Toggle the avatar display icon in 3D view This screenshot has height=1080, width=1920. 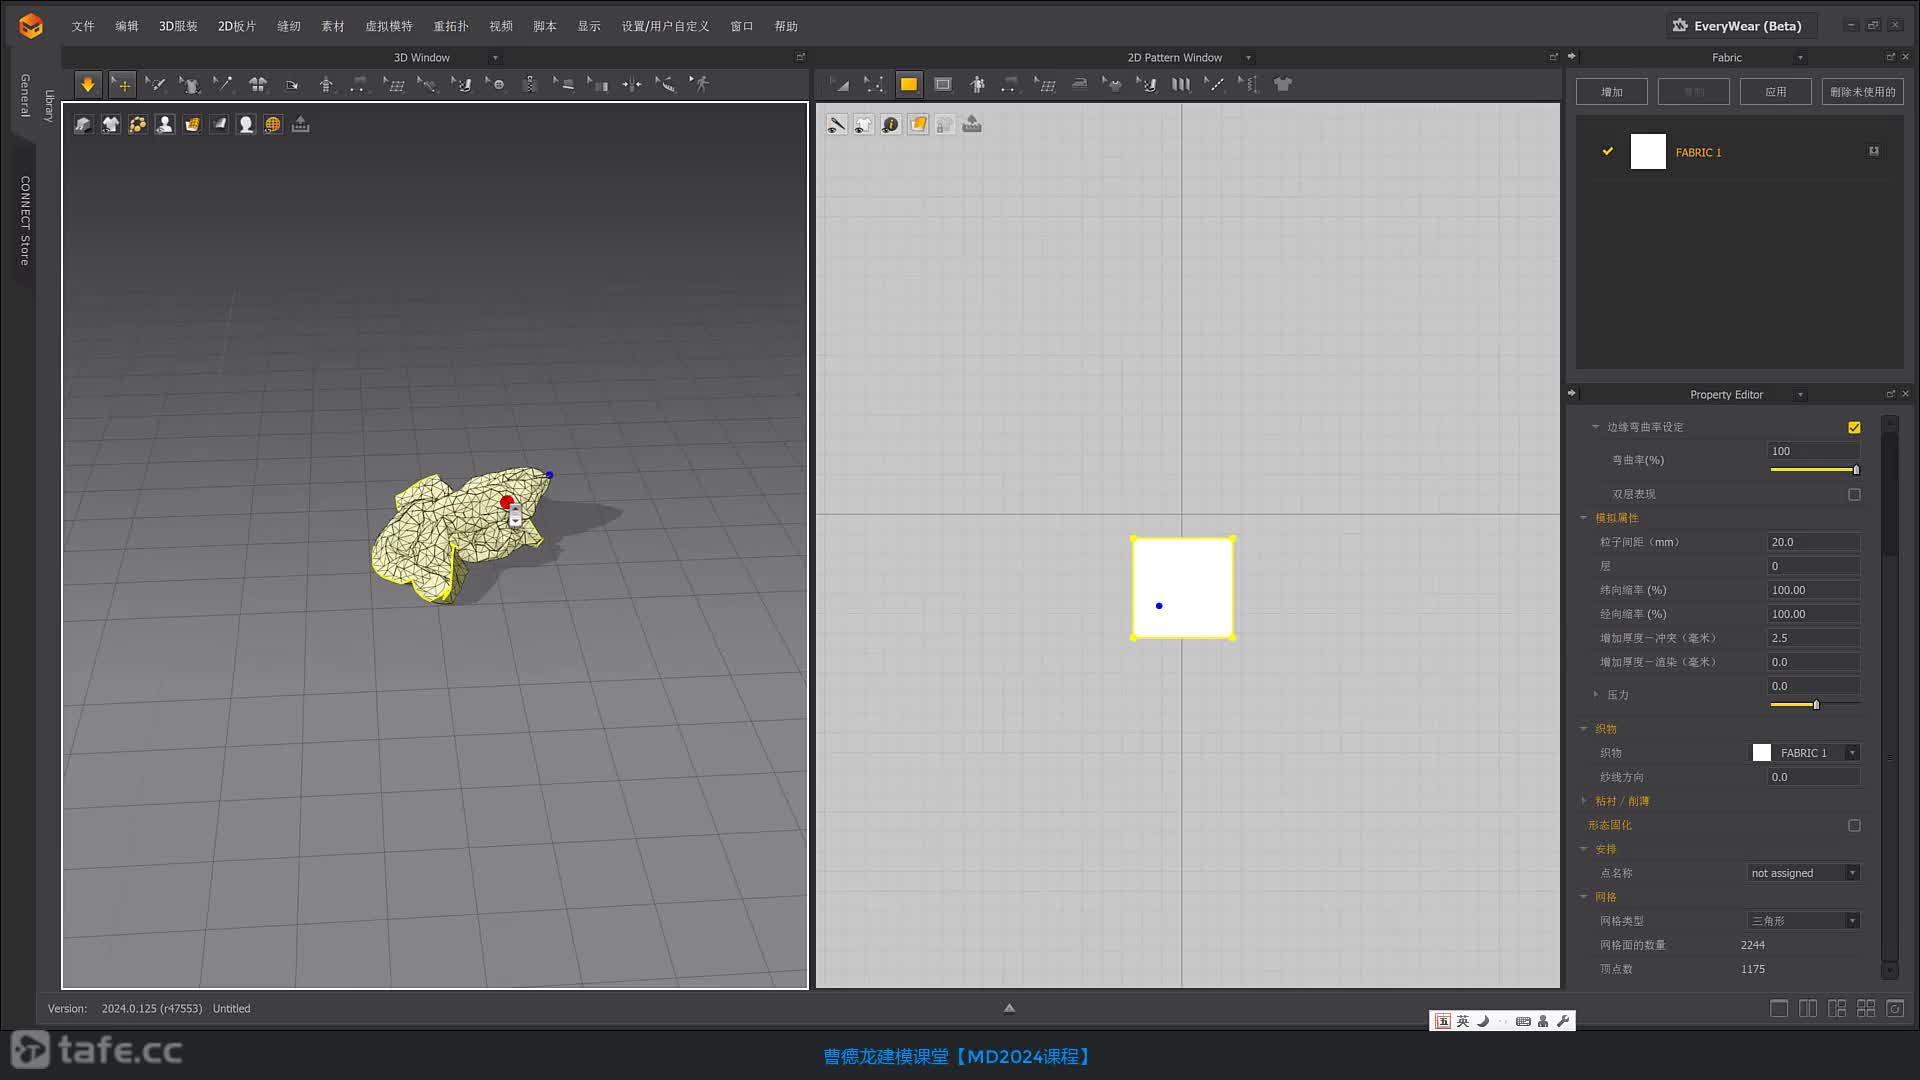[165, 124]
